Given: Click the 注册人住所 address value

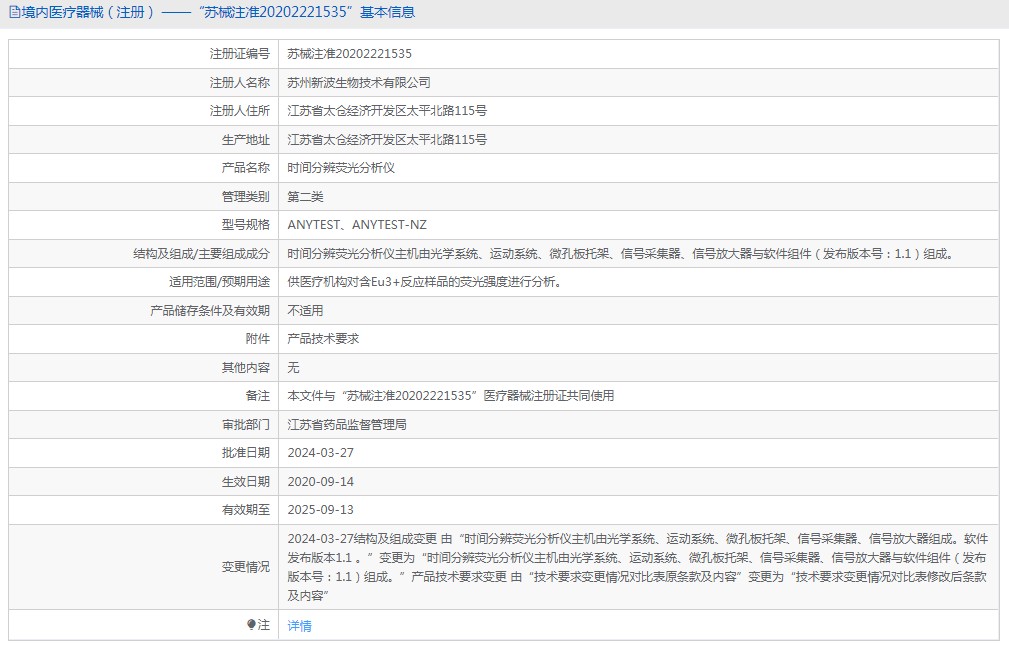Looking at the screenshot, I should [387, 111].
